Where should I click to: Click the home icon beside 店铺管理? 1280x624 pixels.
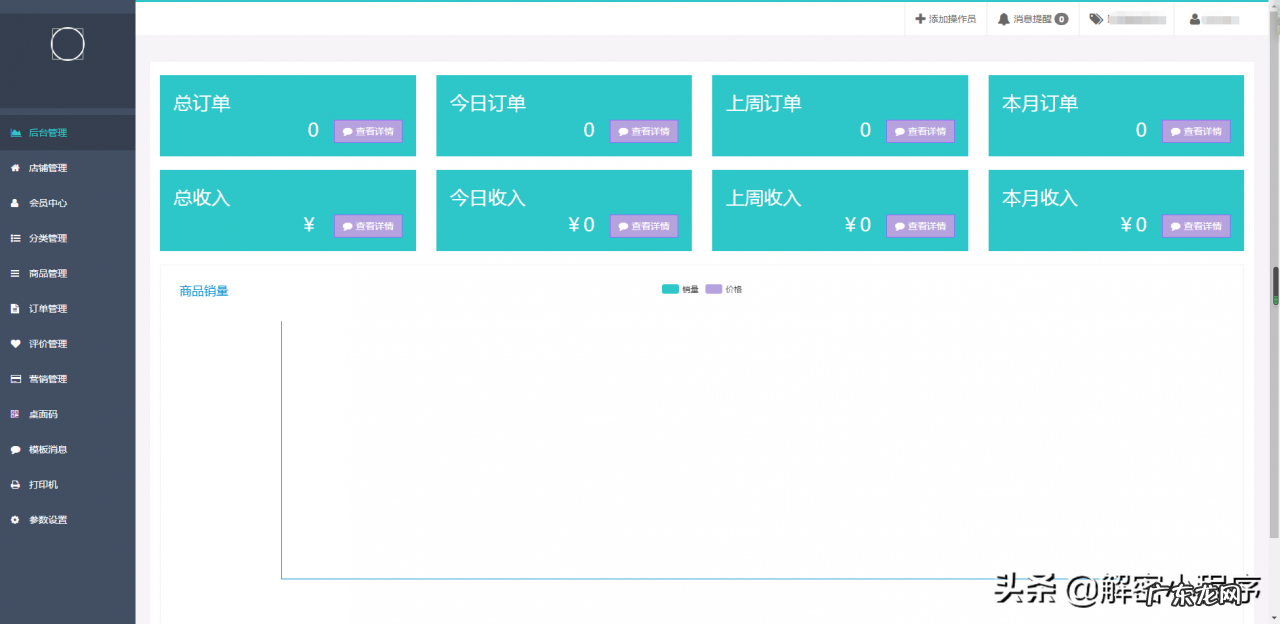pyautogui.click(x=15, y=168)
